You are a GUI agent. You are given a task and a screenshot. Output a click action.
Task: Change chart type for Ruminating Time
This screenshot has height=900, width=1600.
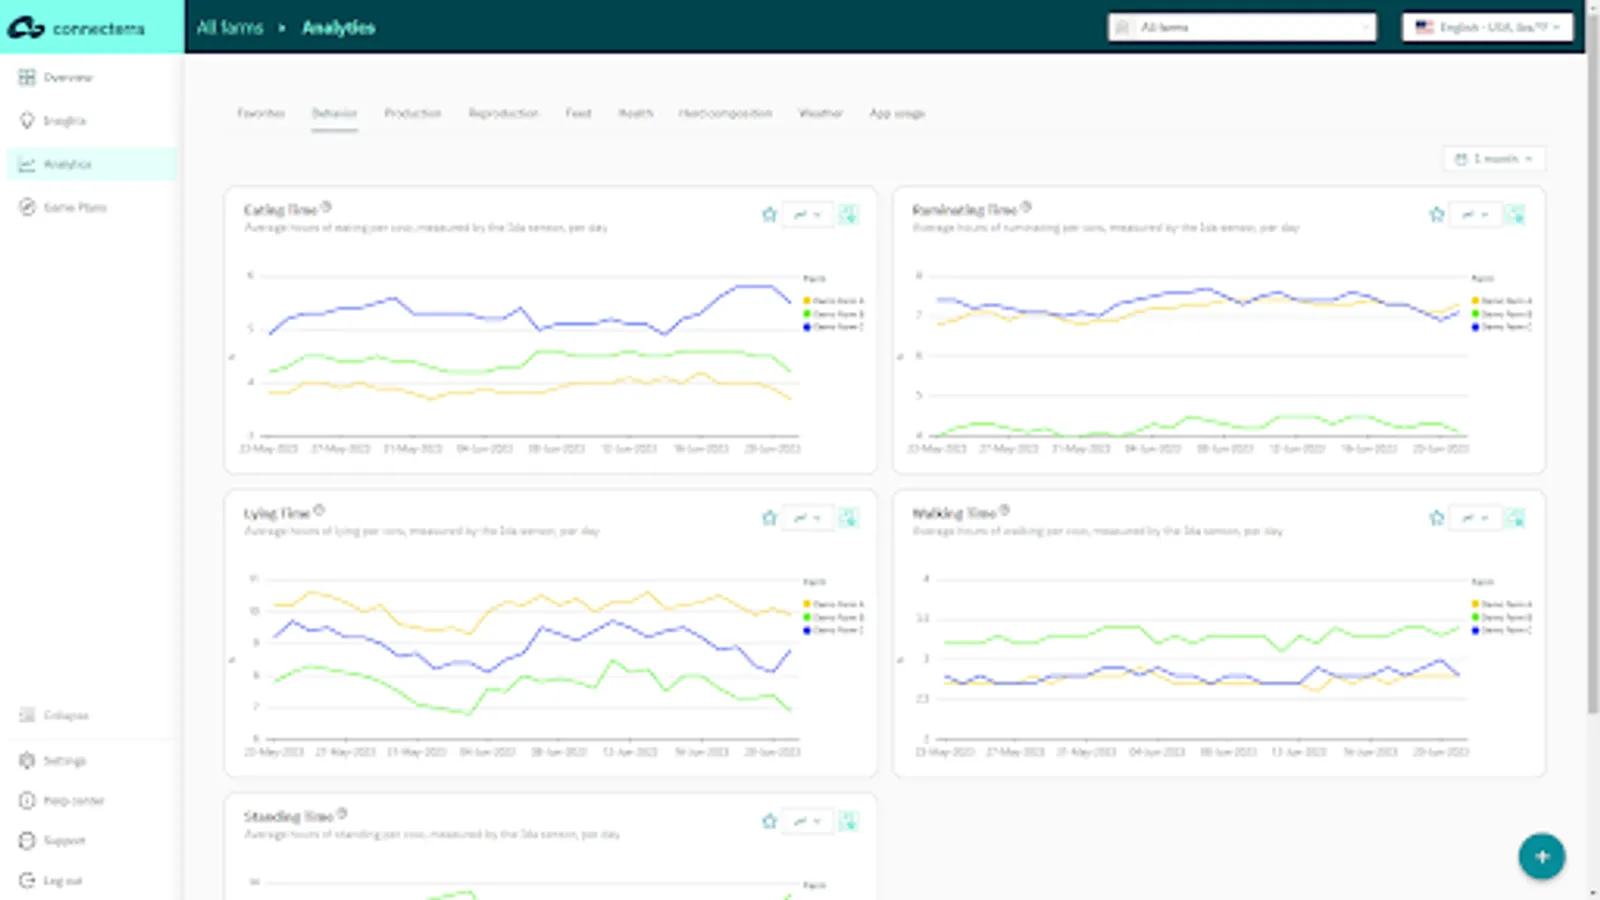(x=1475, y=214)
